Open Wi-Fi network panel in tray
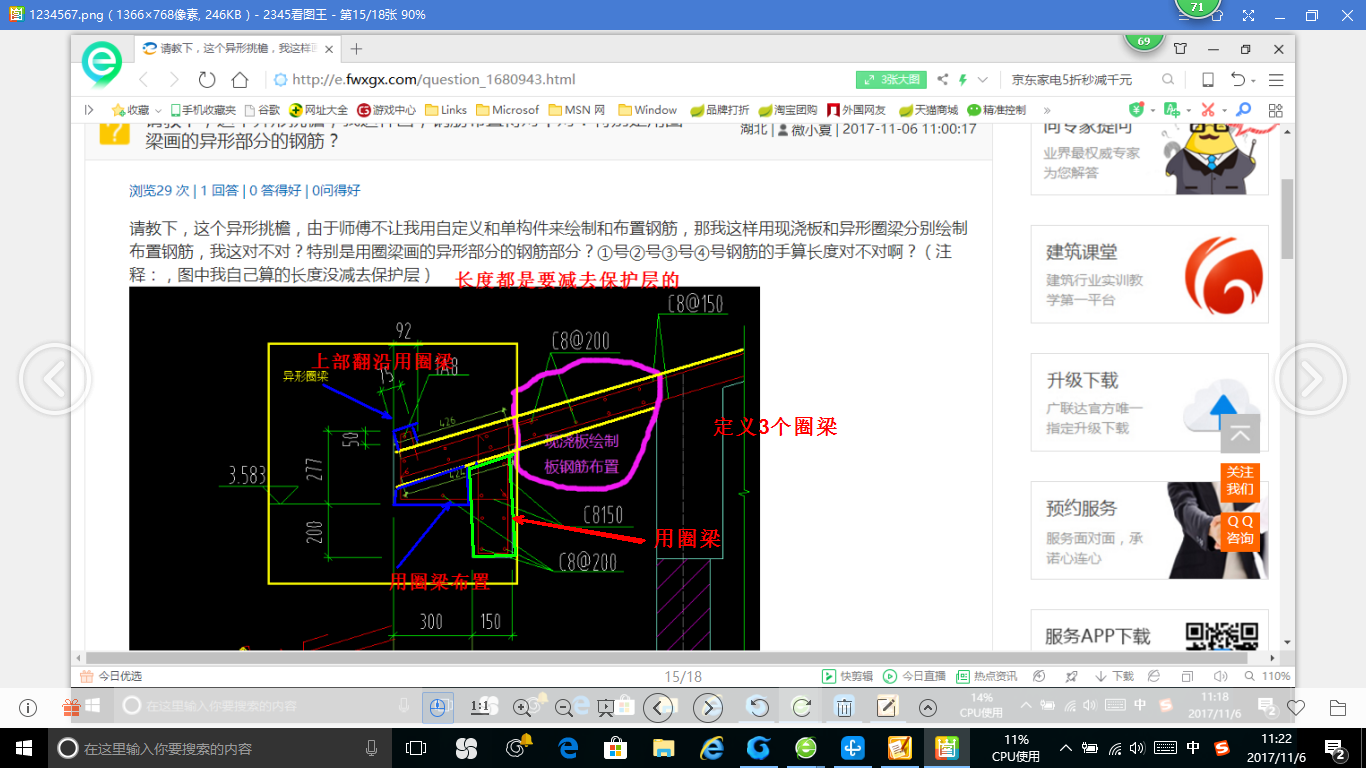Screen dimensions: 1366x768 pyautogui.click(x=1116, y=748)
